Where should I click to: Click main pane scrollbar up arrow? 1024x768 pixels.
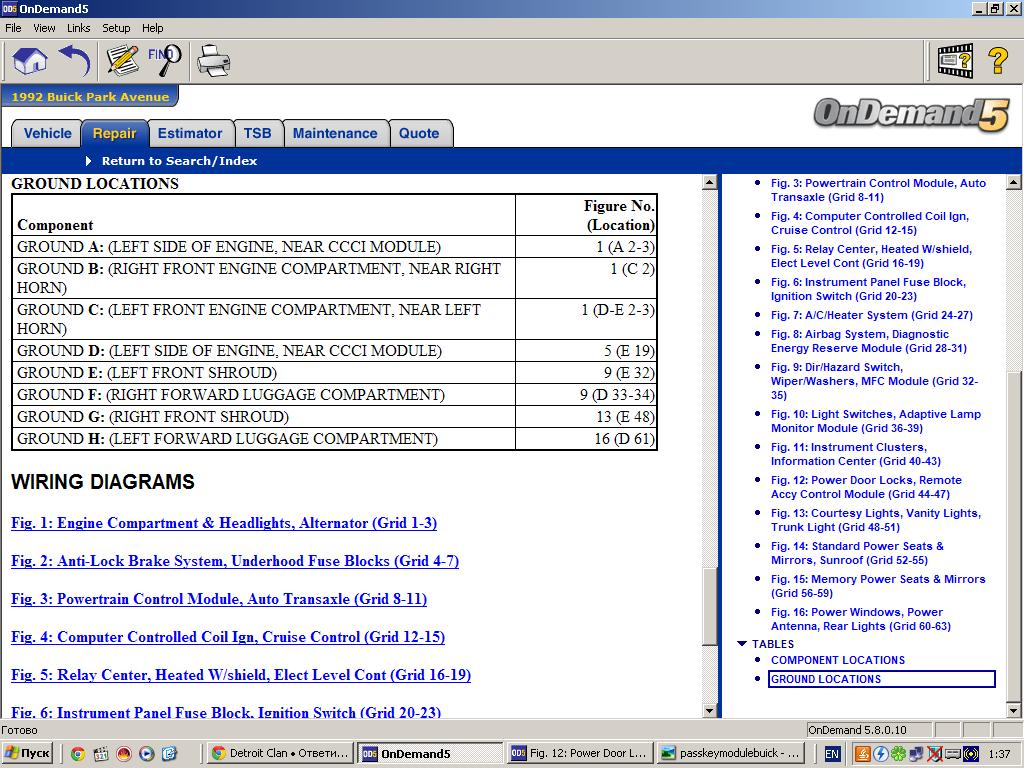710,183
